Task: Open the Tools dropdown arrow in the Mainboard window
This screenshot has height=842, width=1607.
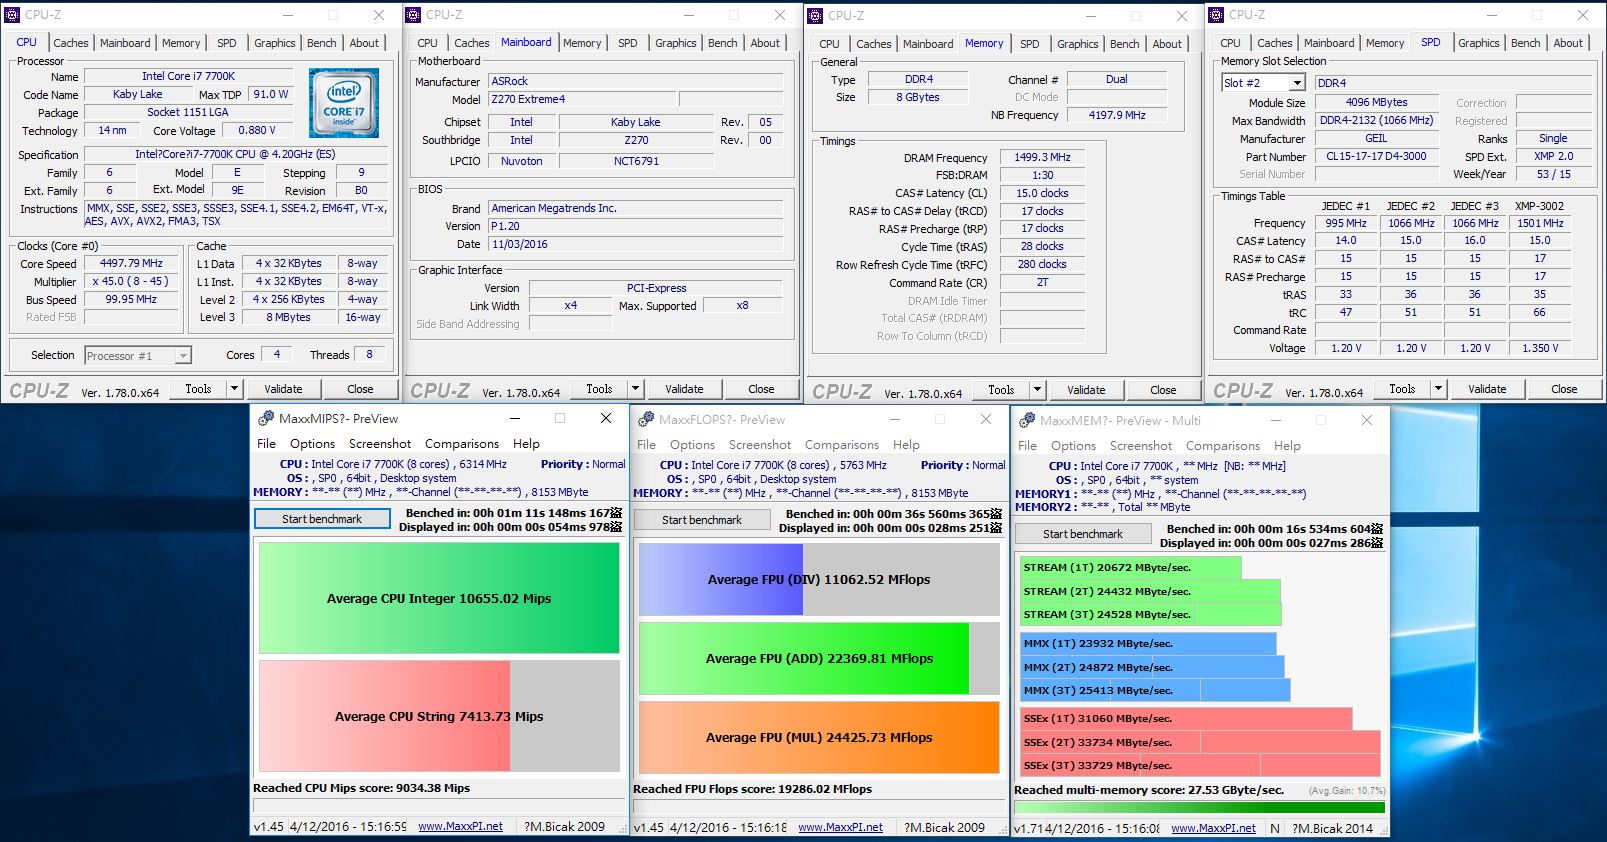Action: [x=635, y=389]
